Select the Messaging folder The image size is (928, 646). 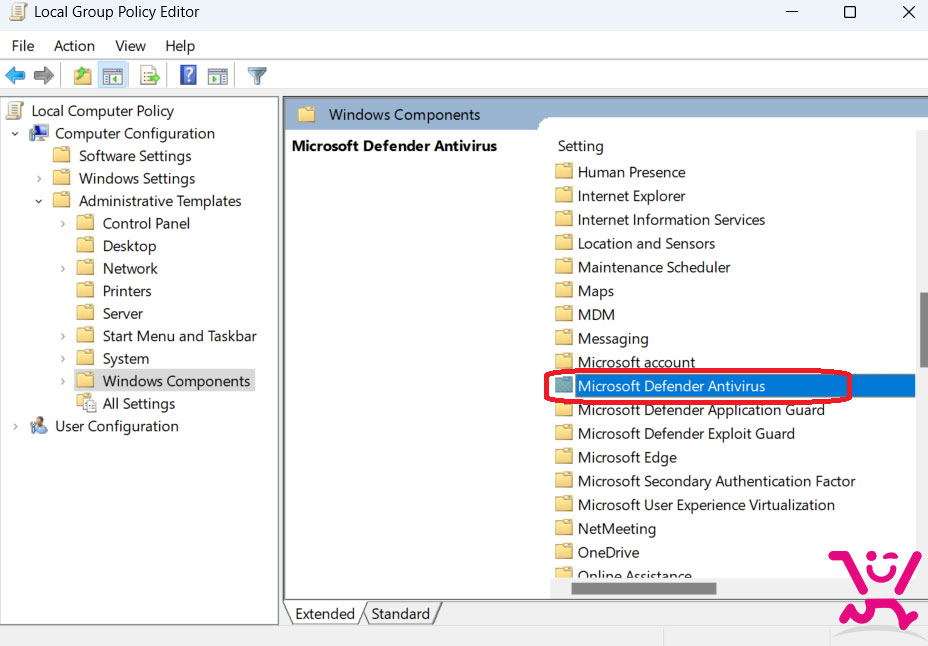pos(613,338)
